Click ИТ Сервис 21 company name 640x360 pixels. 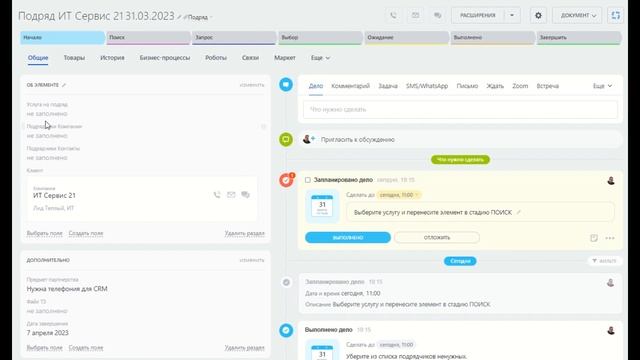[x=54, y=196]
